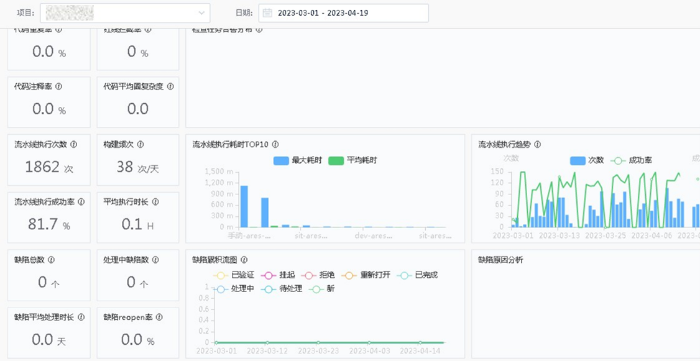
Task: Click the project dropdown arrow
Action: [x=201, y=13]
